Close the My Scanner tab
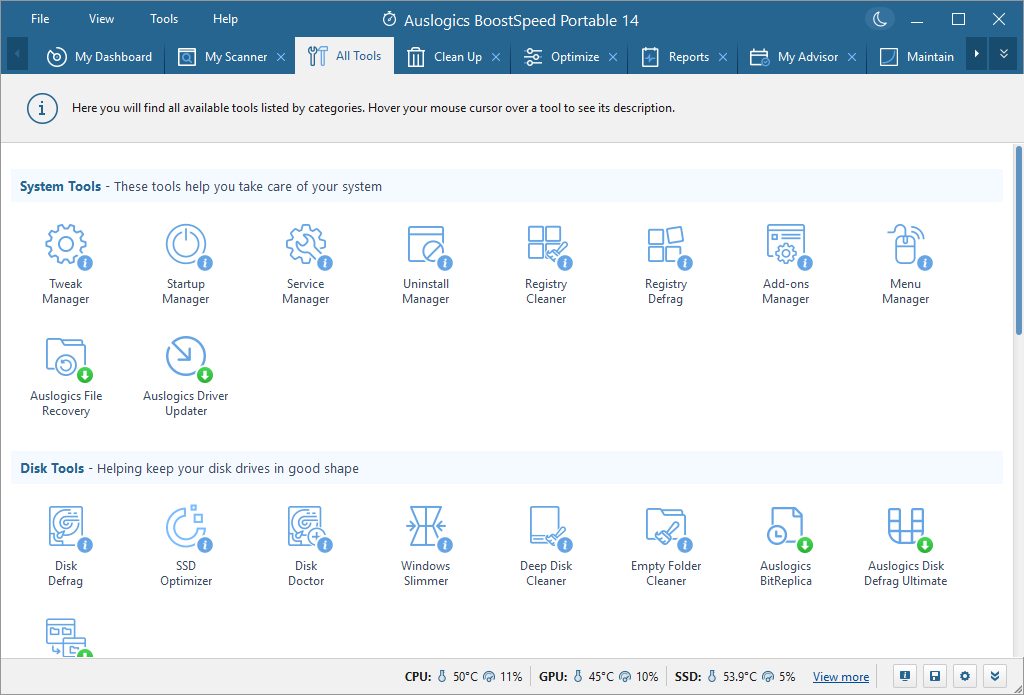The height and width of the screenshot is (695, 1024). tap(280, 57)
